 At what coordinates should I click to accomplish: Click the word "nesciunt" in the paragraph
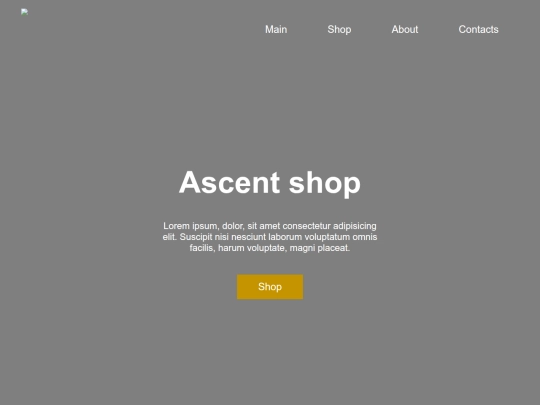click(249, 237)
